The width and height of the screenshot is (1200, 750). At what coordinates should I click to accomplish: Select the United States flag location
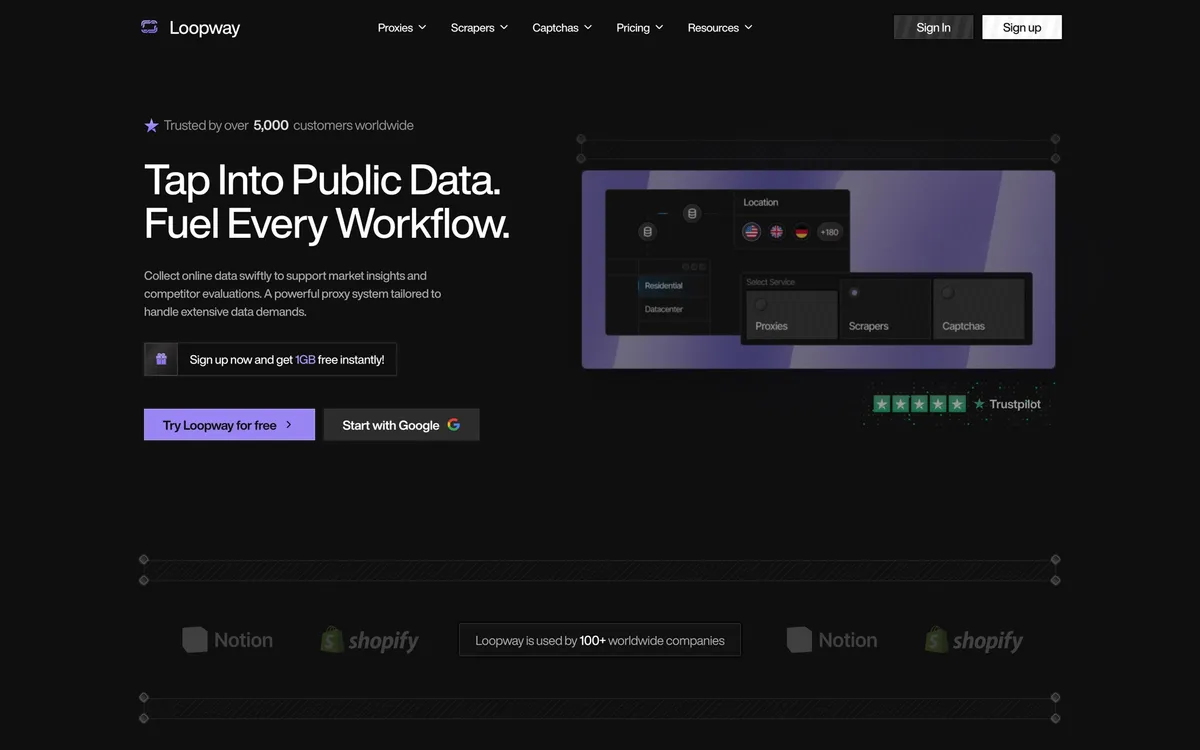[x=752, y=232]
